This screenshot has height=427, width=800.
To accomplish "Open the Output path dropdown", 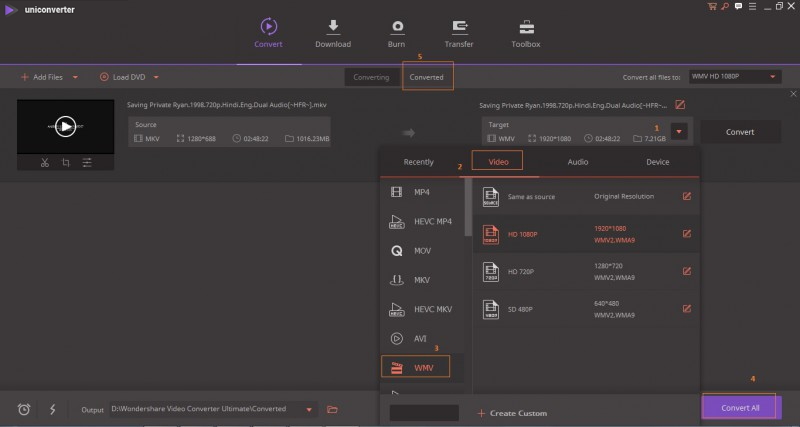I will coord(309,410).
